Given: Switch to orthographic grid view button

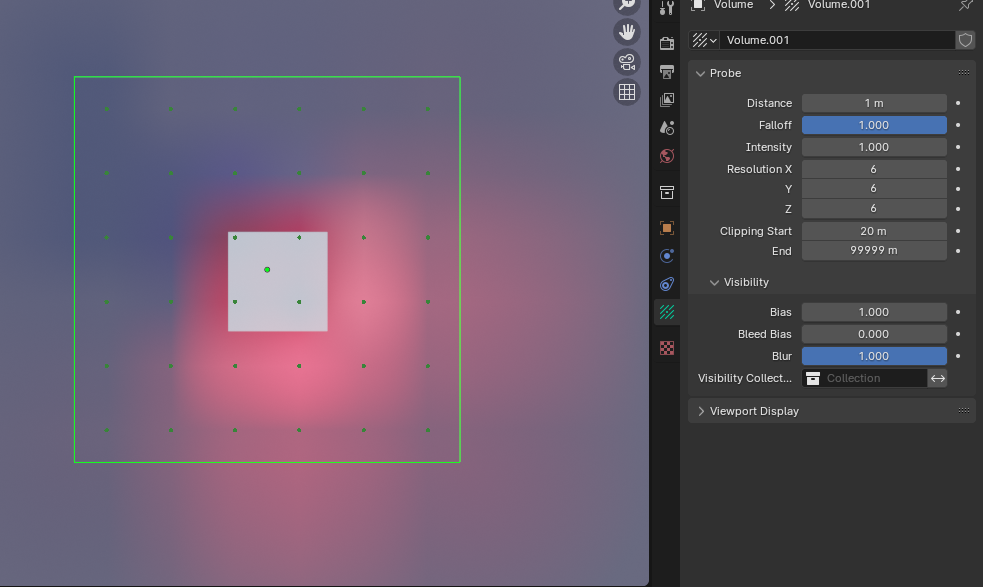Looking at the screenshot, I should 626,92.
